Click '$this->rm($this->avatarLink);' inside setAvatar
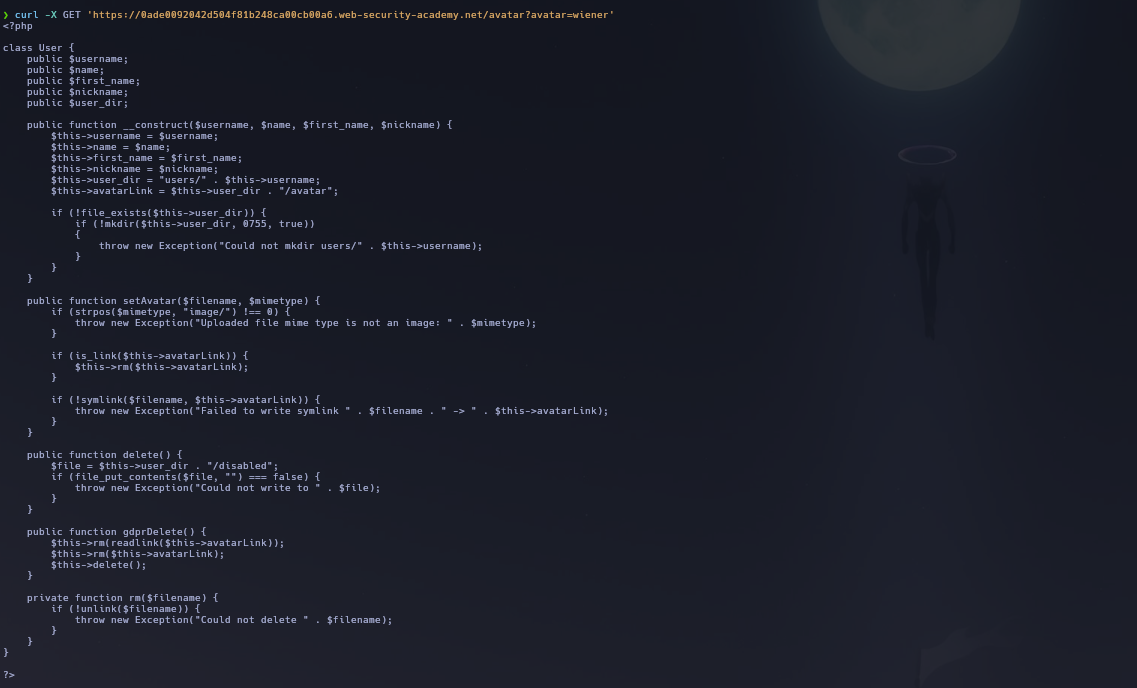 (162, 367)
